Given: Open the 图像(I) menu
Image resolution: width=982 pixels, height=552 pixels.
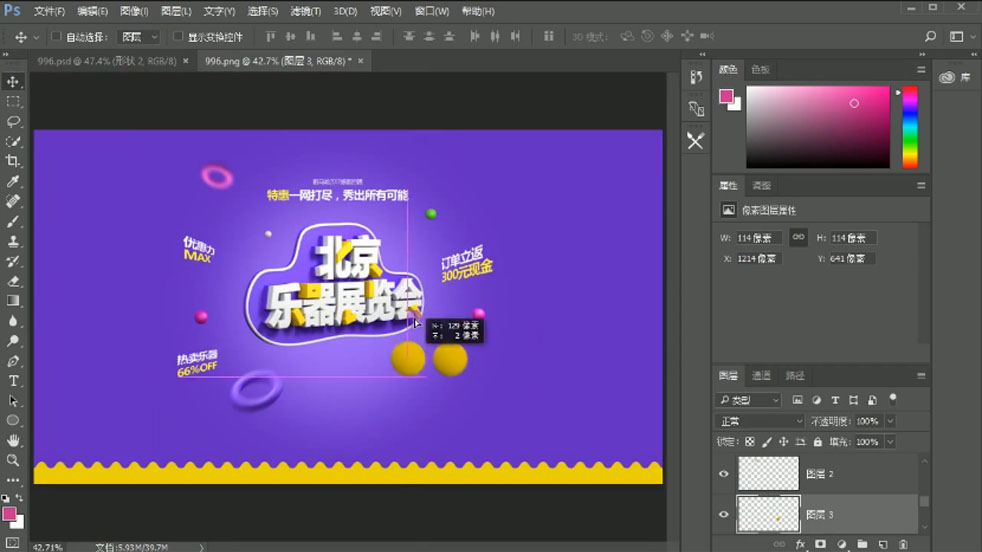Looking at the screenshot, I should [x=134, y=11].
